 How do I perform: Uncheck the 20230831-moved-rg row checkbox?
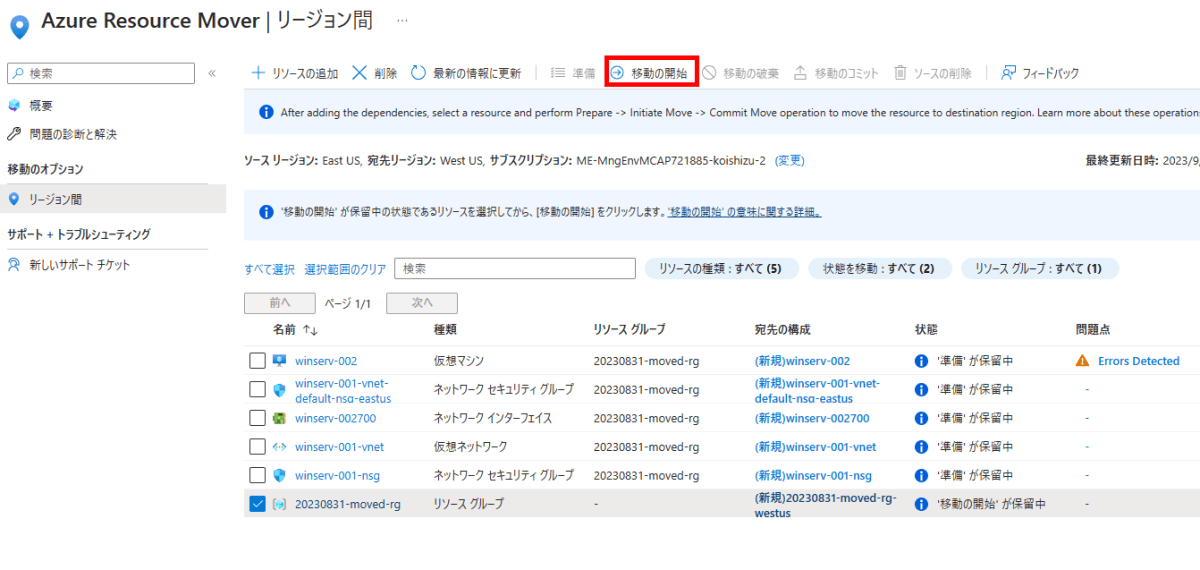pos(257,504)
